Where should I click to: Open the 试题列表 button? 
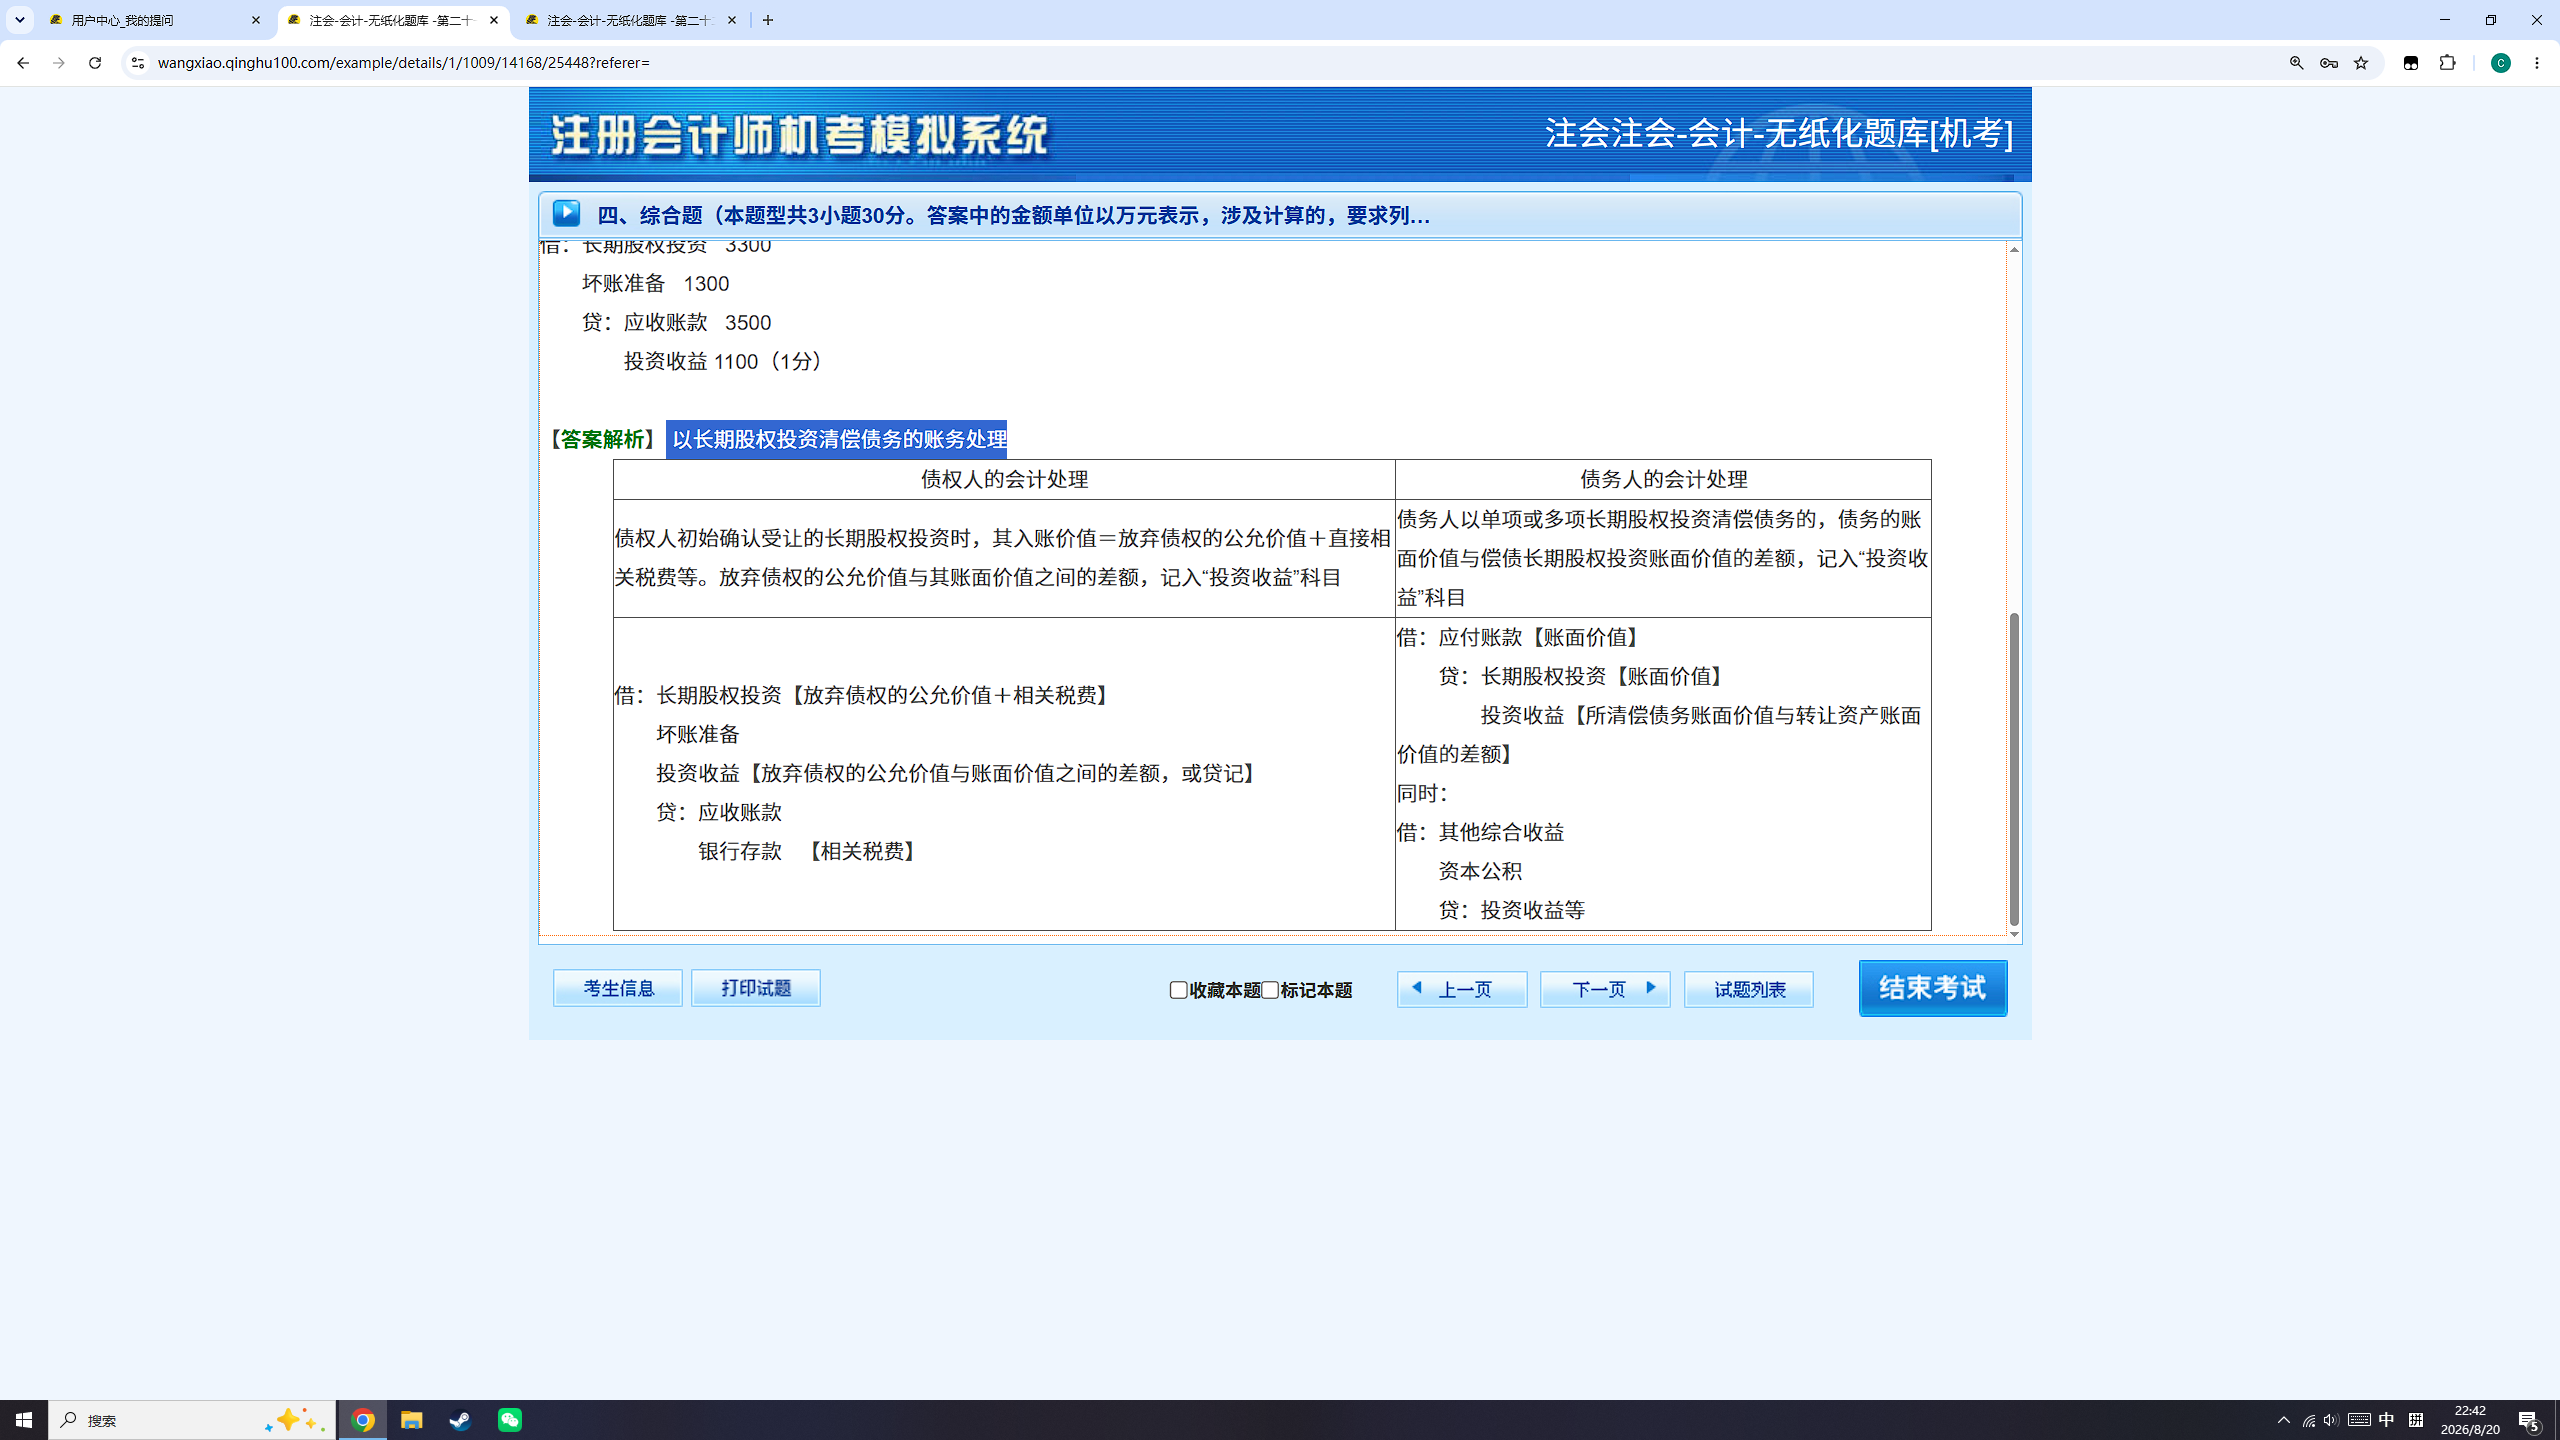1749,989
